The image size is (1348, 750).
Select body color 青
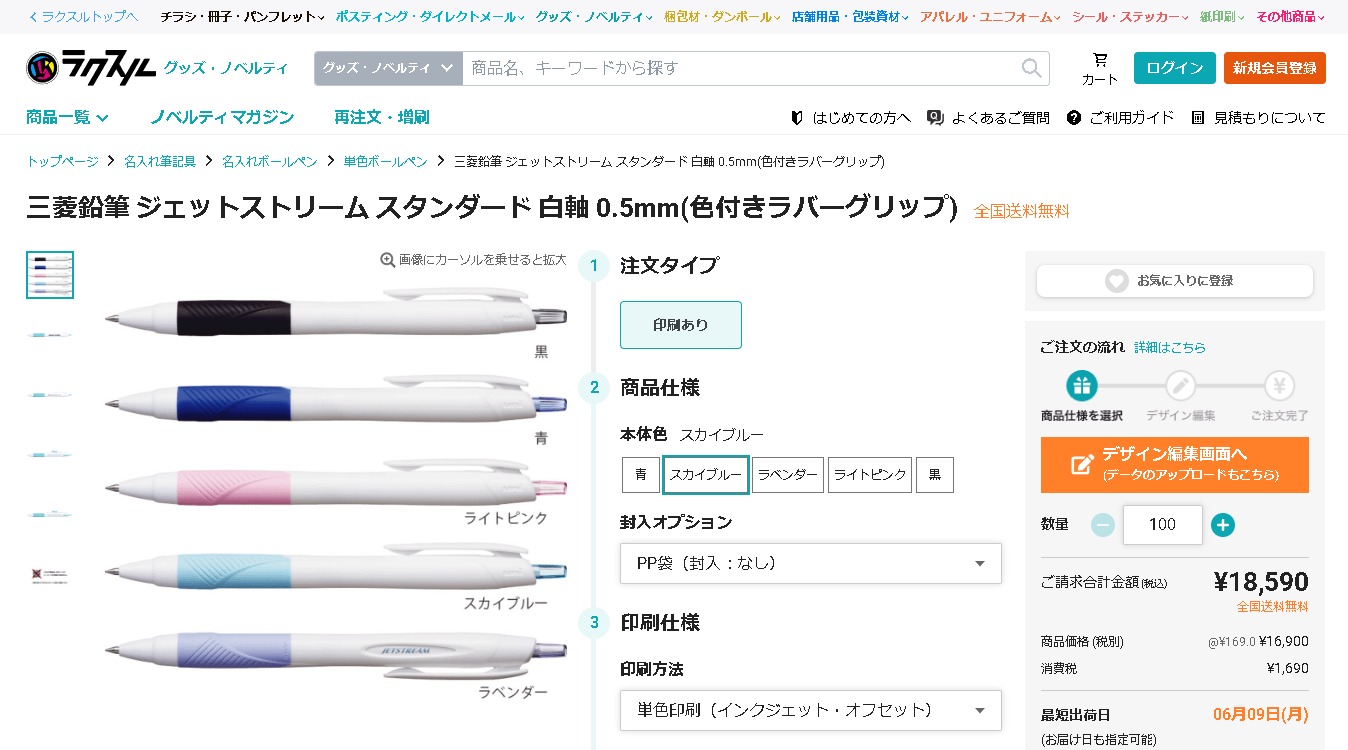click(641, 475)
